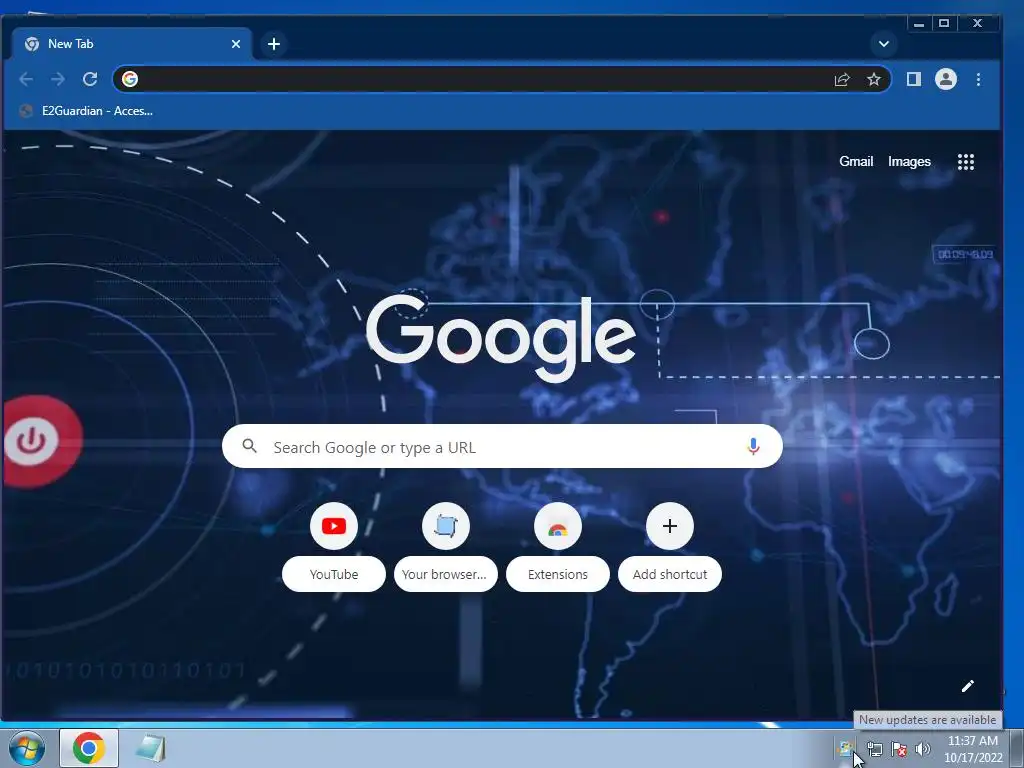The height and width of the screenshot is (768, 1024).
Task: Open the Images link
Action: [909, 161]
